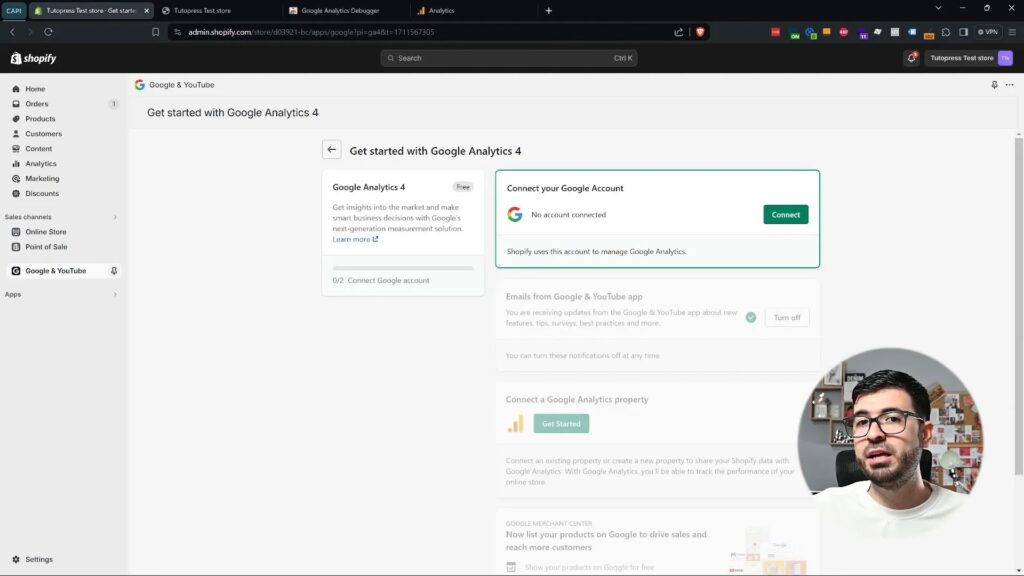Switch to Google Analytics Debugger tab
The image size is (1024, 576).
pos(340,10)
